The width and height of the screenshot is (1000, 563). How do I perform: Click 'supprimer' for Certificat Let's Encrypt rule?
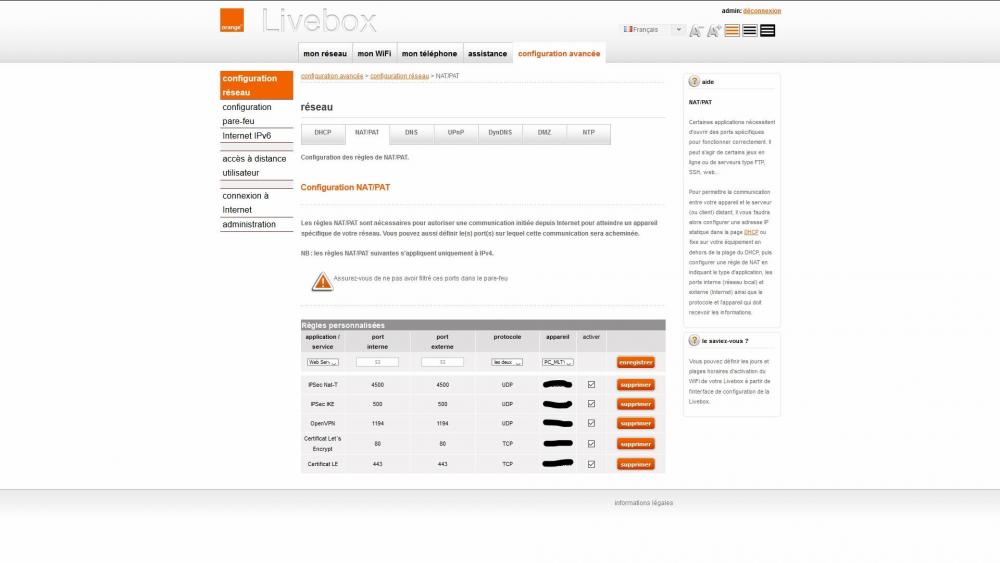[x=635, y=444]
